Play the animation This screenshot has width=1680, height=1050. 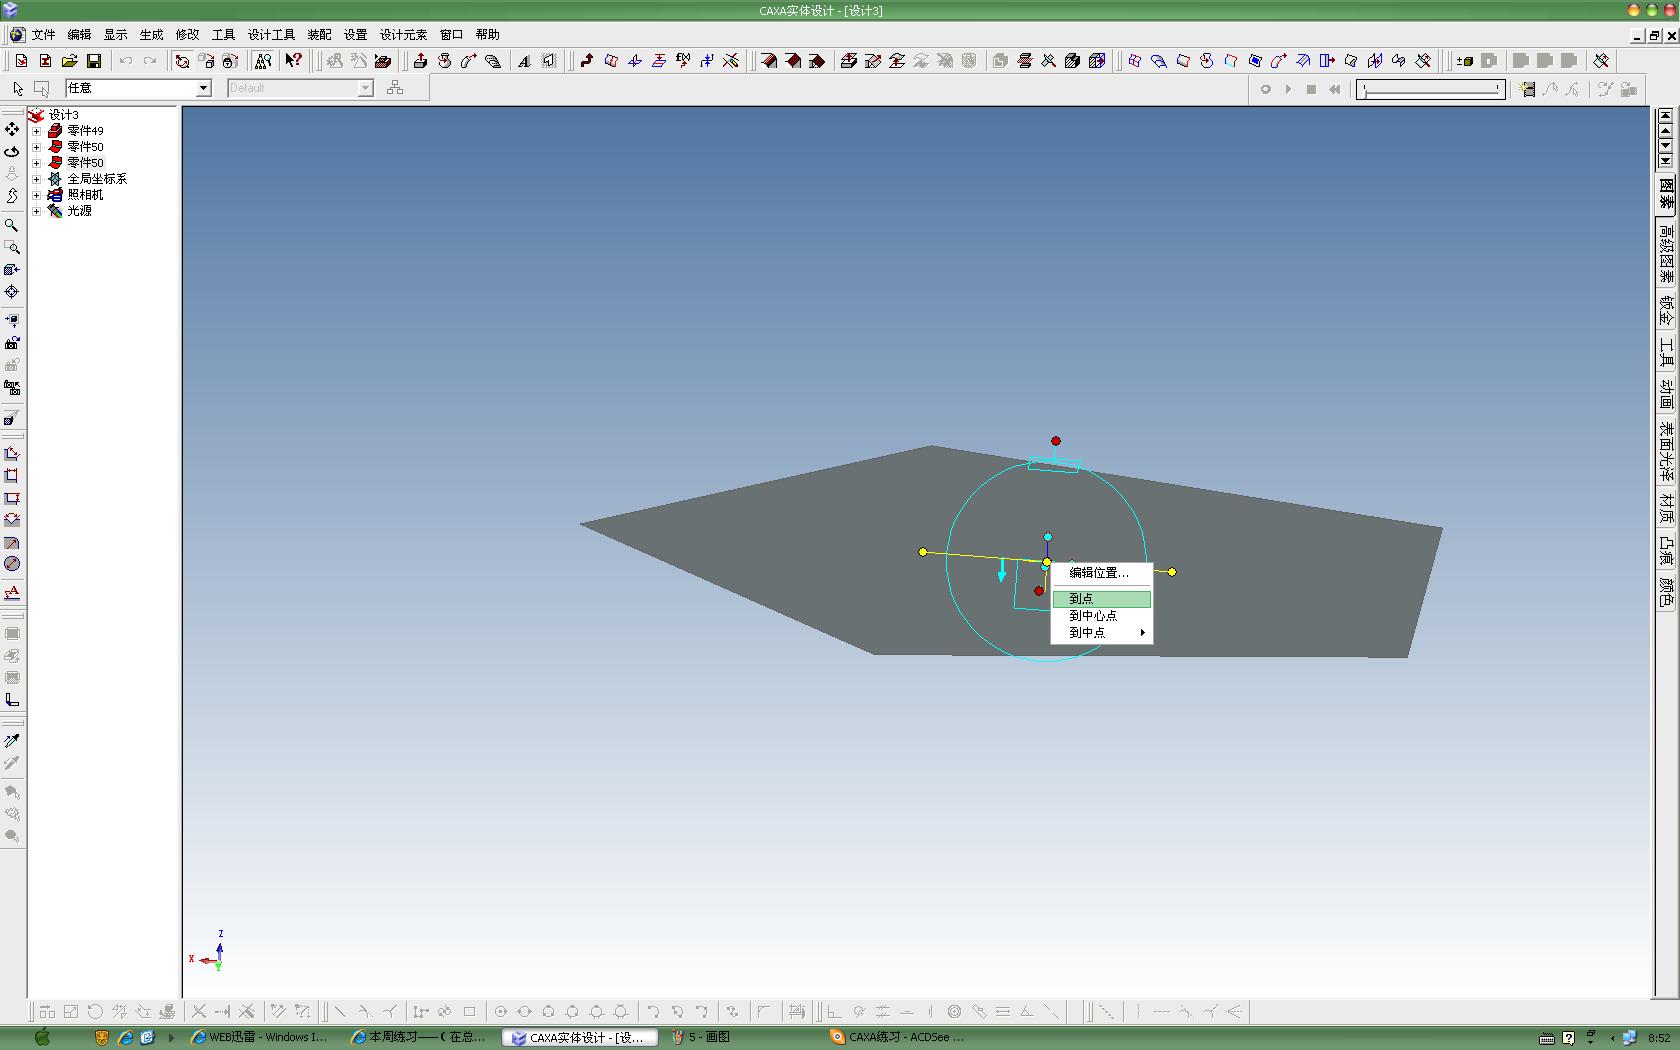pos(1288,89)
